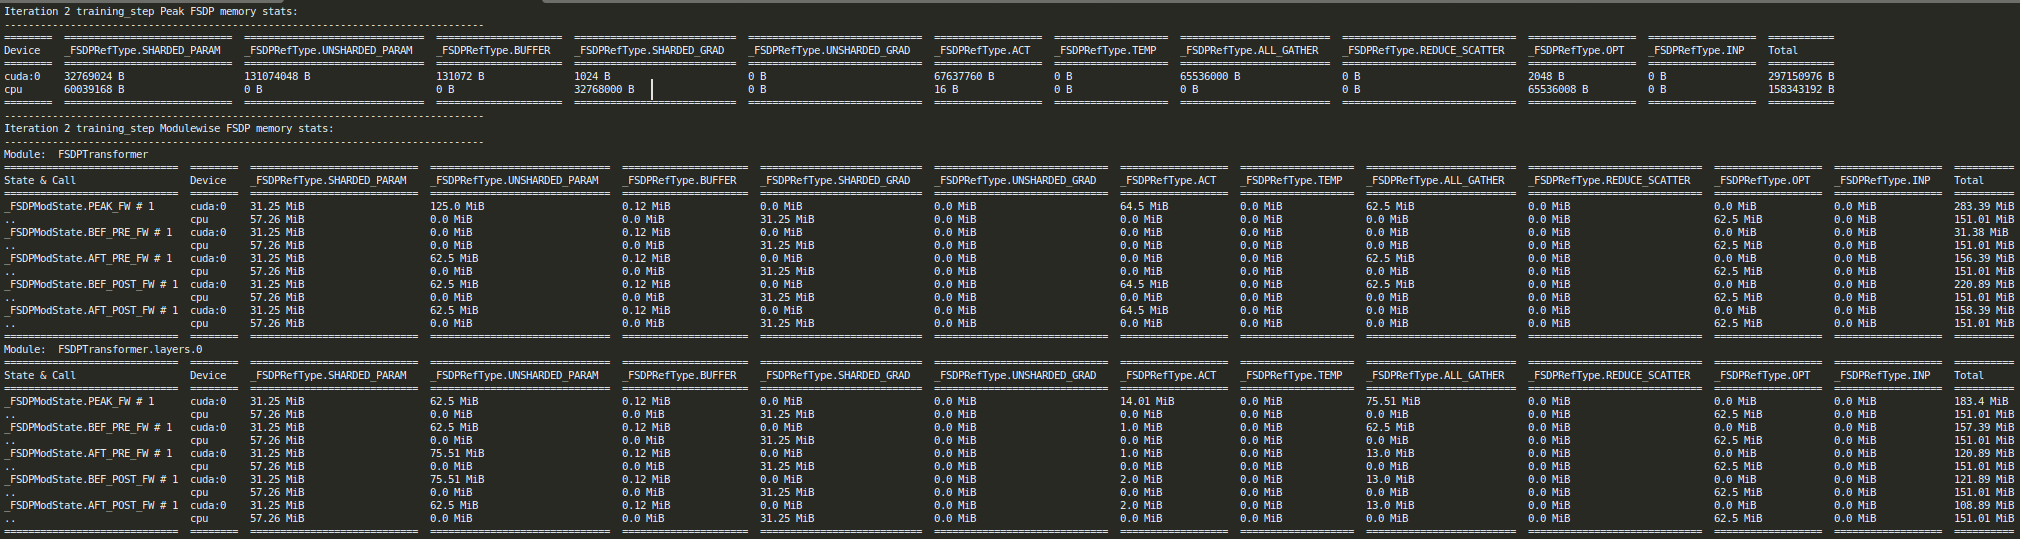Click the cpu total value 158343192 B

(x=1801, y=89)
